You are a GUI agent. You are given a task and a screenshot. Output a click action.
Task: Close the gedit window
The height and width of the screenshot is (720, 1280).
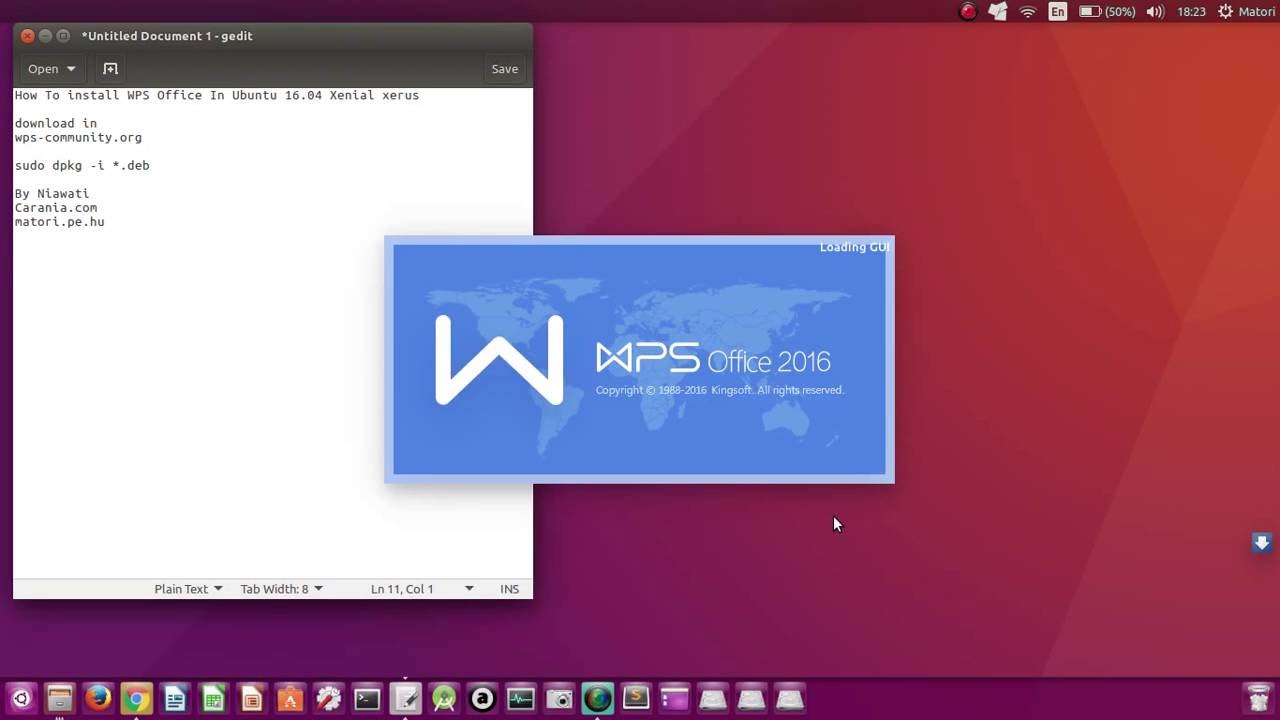click(27, 36)
